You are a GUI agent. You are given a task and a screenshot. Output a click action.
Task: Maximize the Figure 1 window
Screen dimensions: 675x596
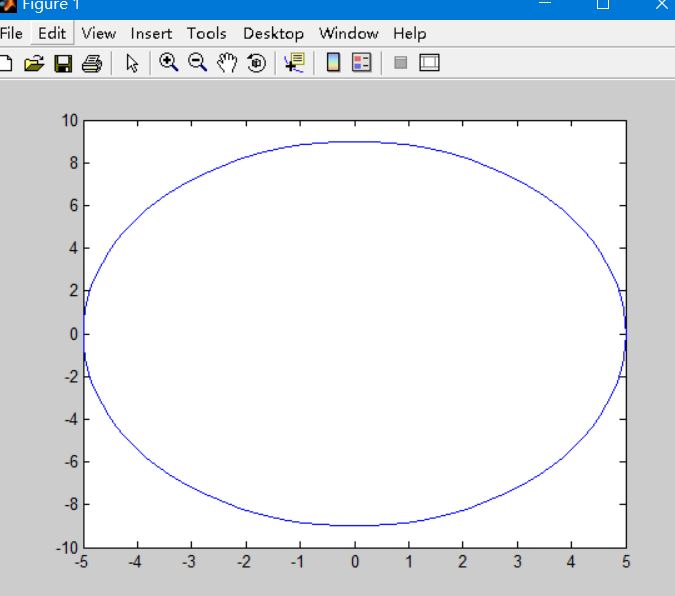tap(603, 4)
